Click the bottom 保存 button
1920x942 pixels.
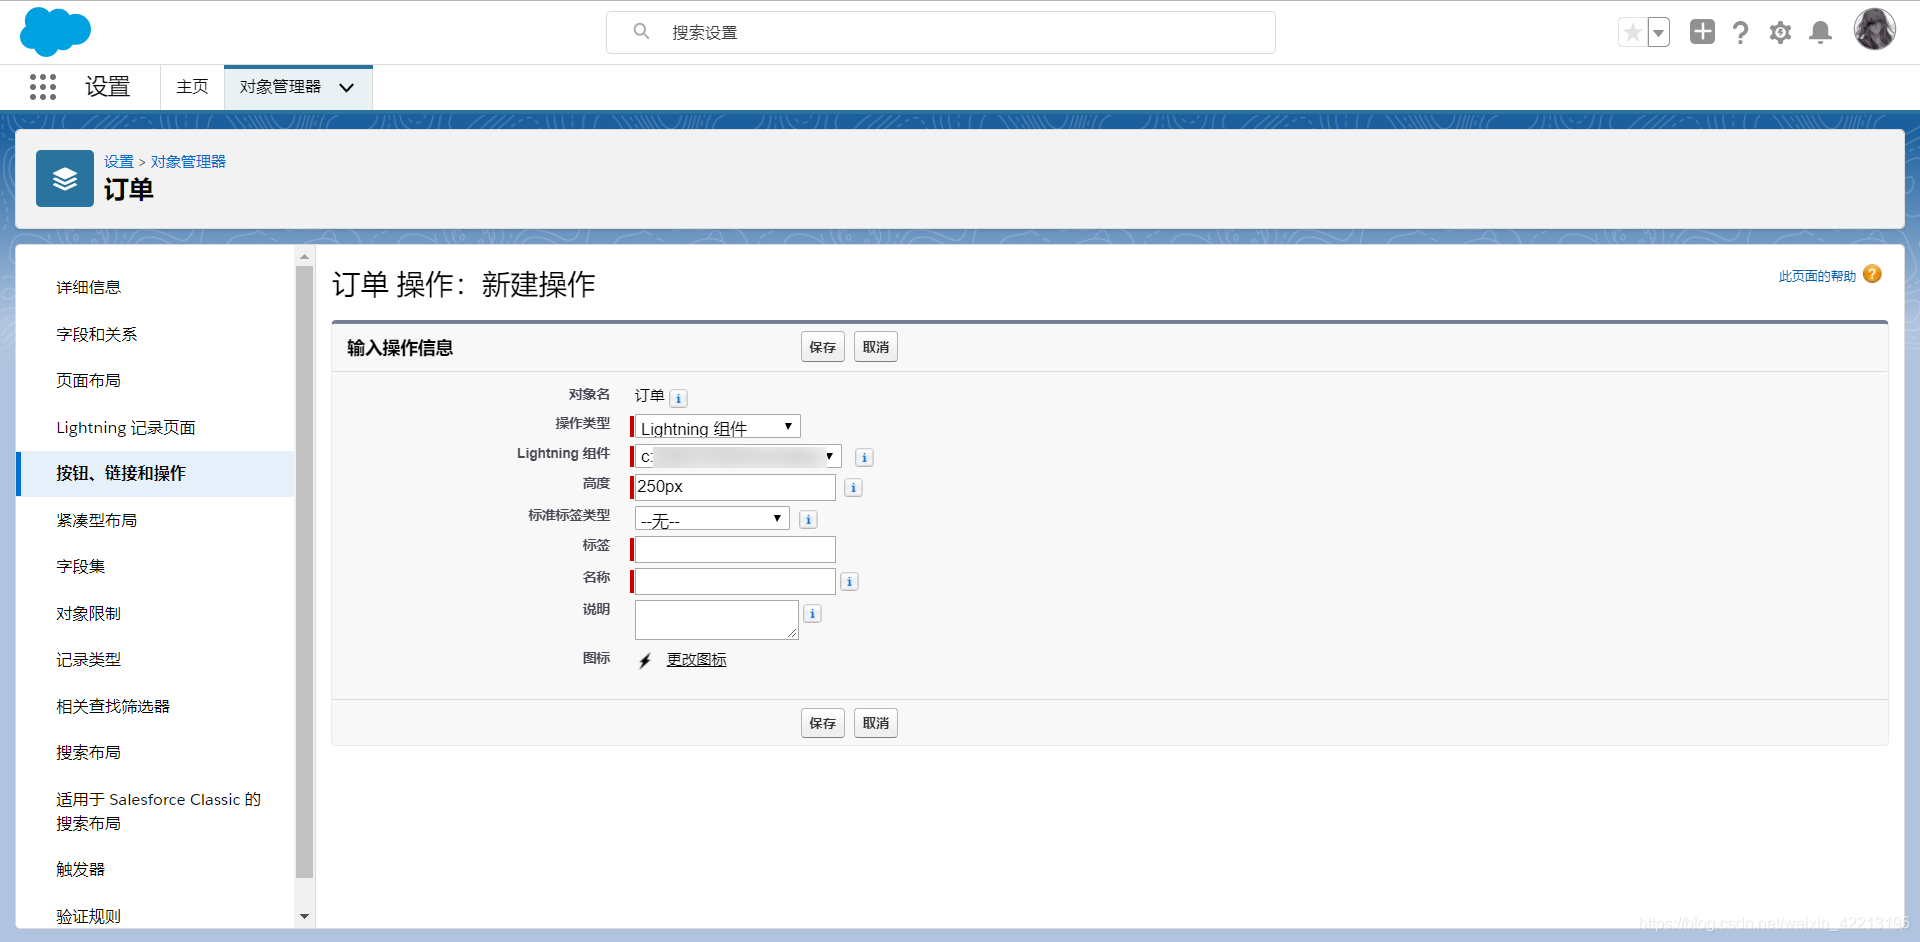click(x=823, y=723)
